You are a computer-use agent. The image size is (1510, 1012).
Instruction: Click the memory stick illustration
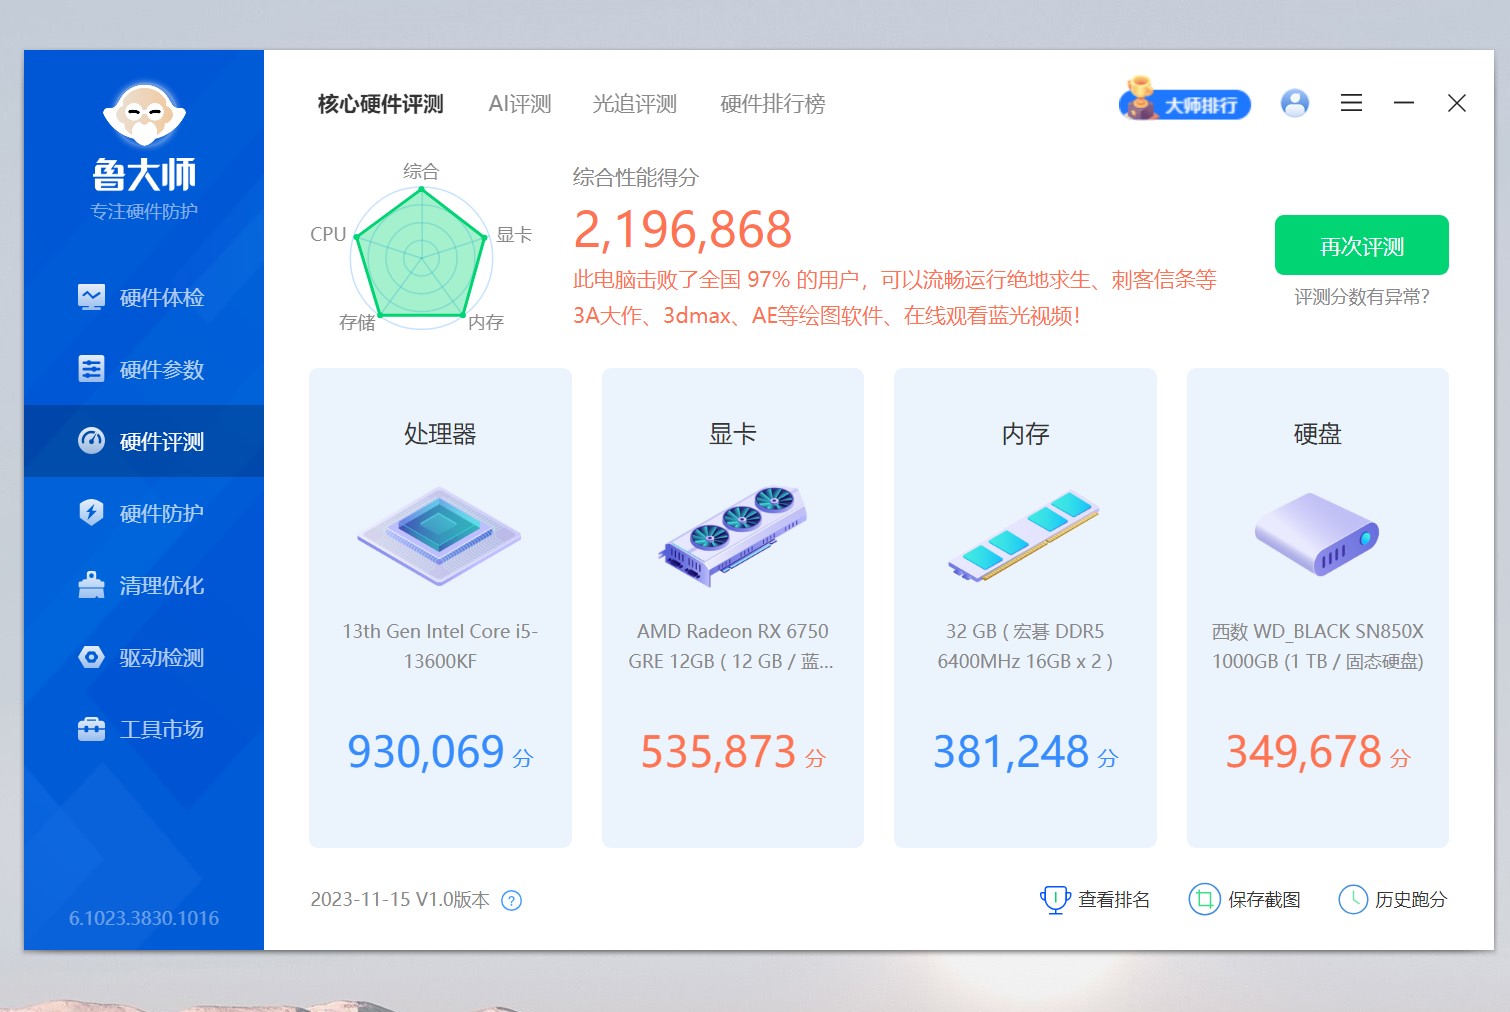pyautogui.click(x=1024, y=536)
